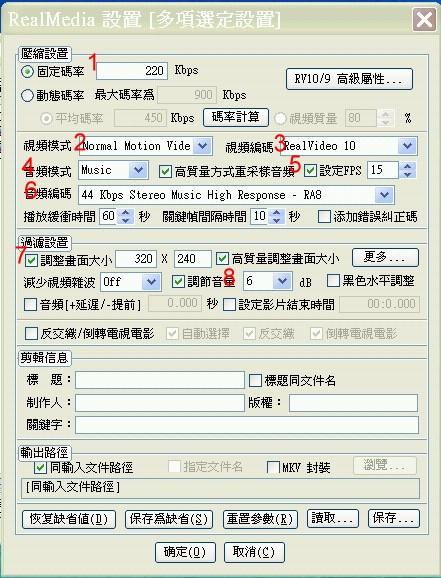The image size is (441, 578).
Task: Open the 更多... filter options
Action: pos(385,257)
